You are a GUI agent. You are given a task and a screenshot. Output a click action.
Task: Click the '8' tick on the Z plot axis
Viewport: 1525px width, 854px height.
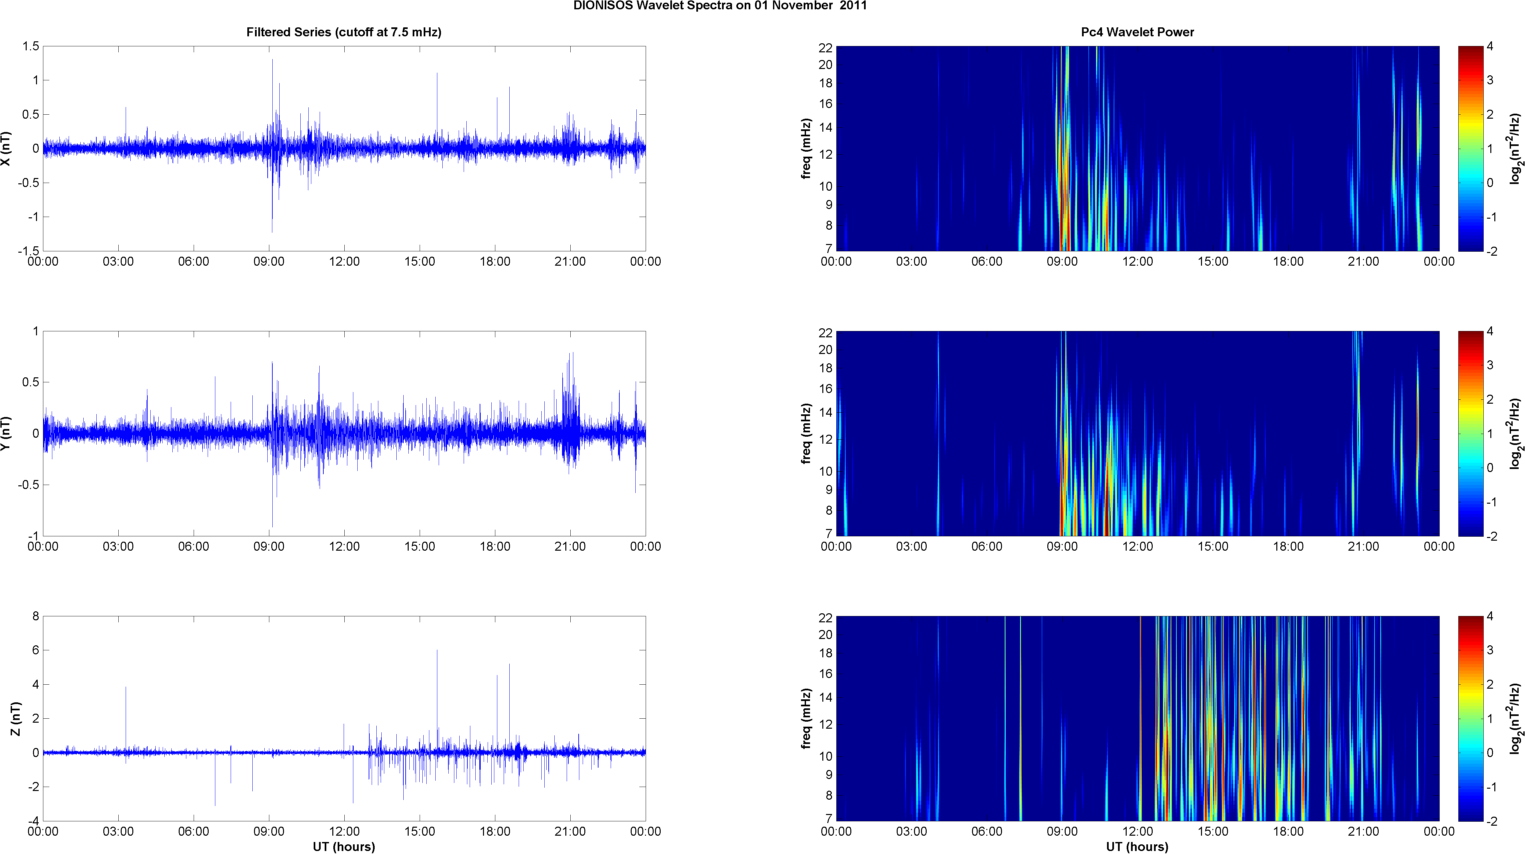[36, 617]
